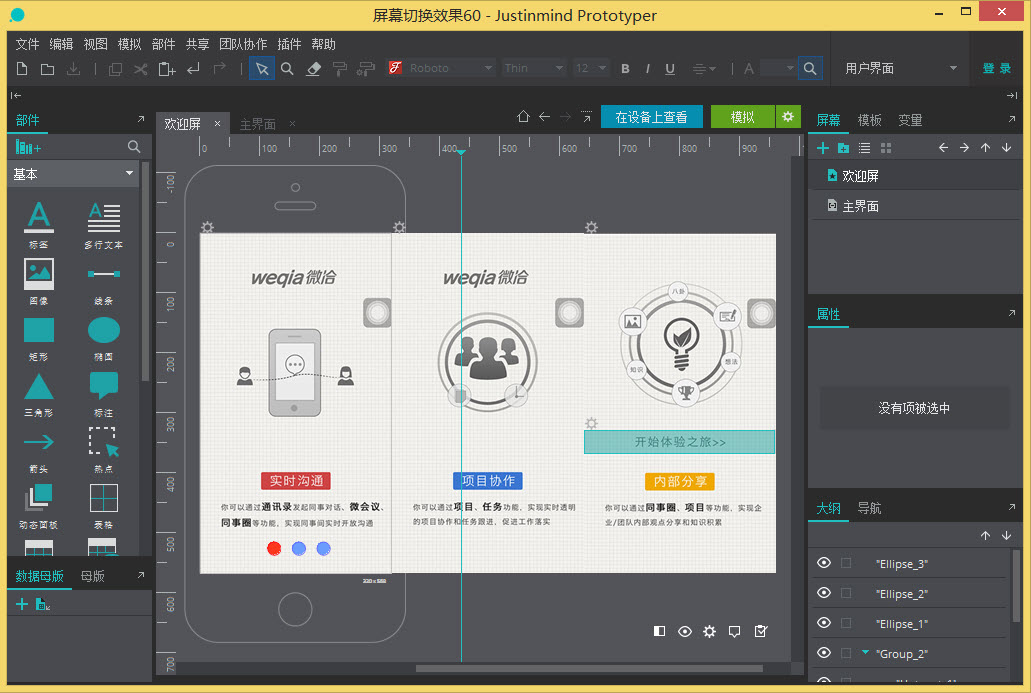Switch to the 模板 tab
The width and height of the screenshot is (1031, 693).
869,120
